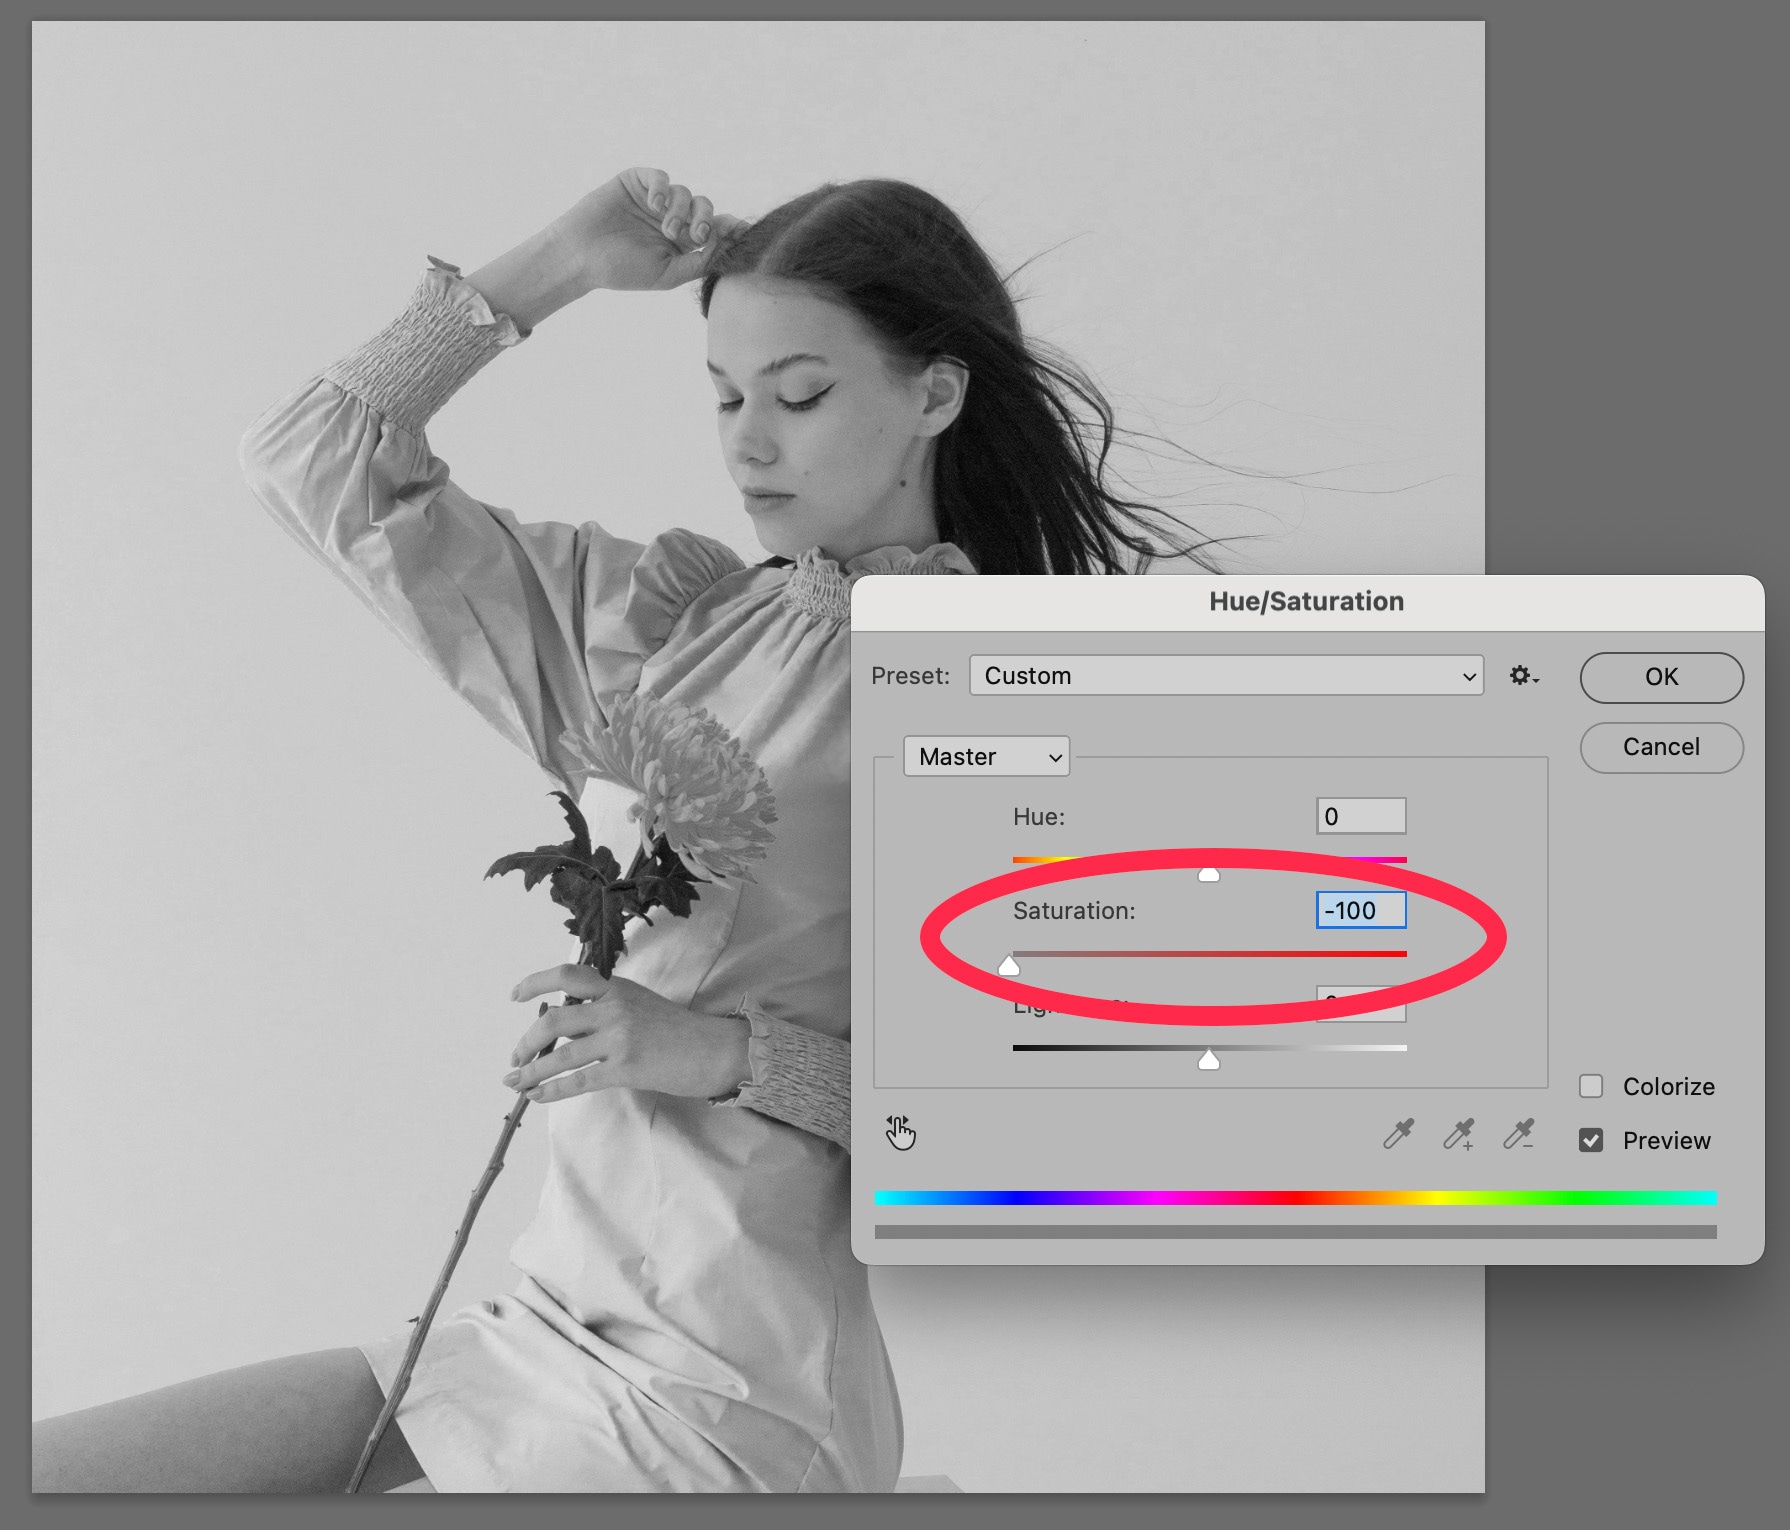
Task: Click the Lightness slider handle
Action: click(x=1209, y=1060)
